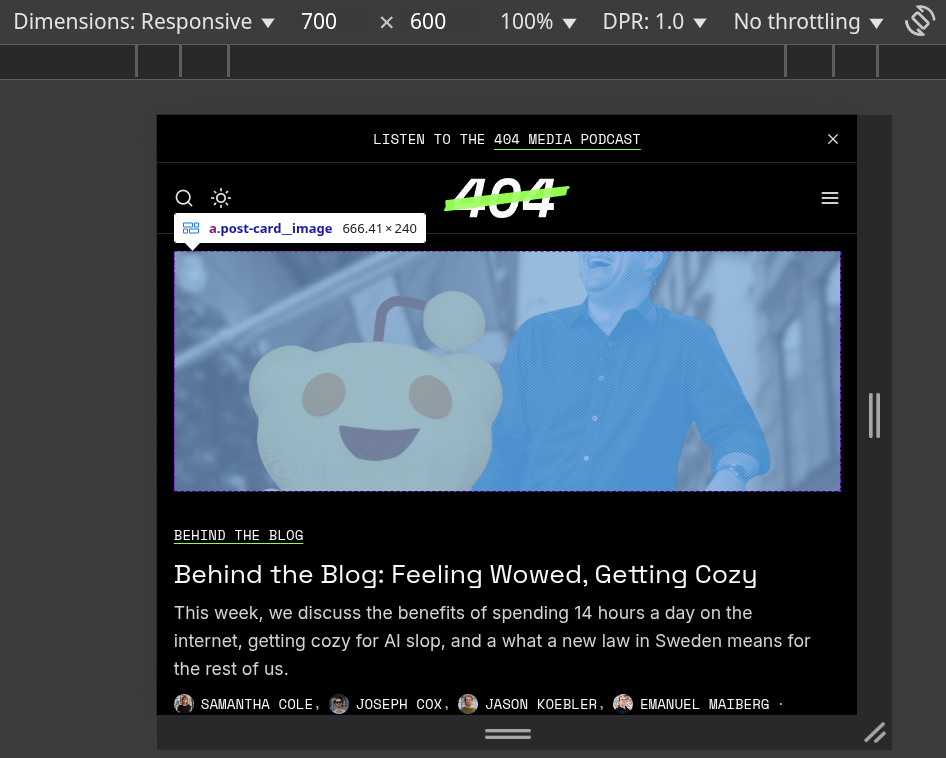Dismiss the podcast banner with the X
The image size is (946, 758).
coord(833,139)
